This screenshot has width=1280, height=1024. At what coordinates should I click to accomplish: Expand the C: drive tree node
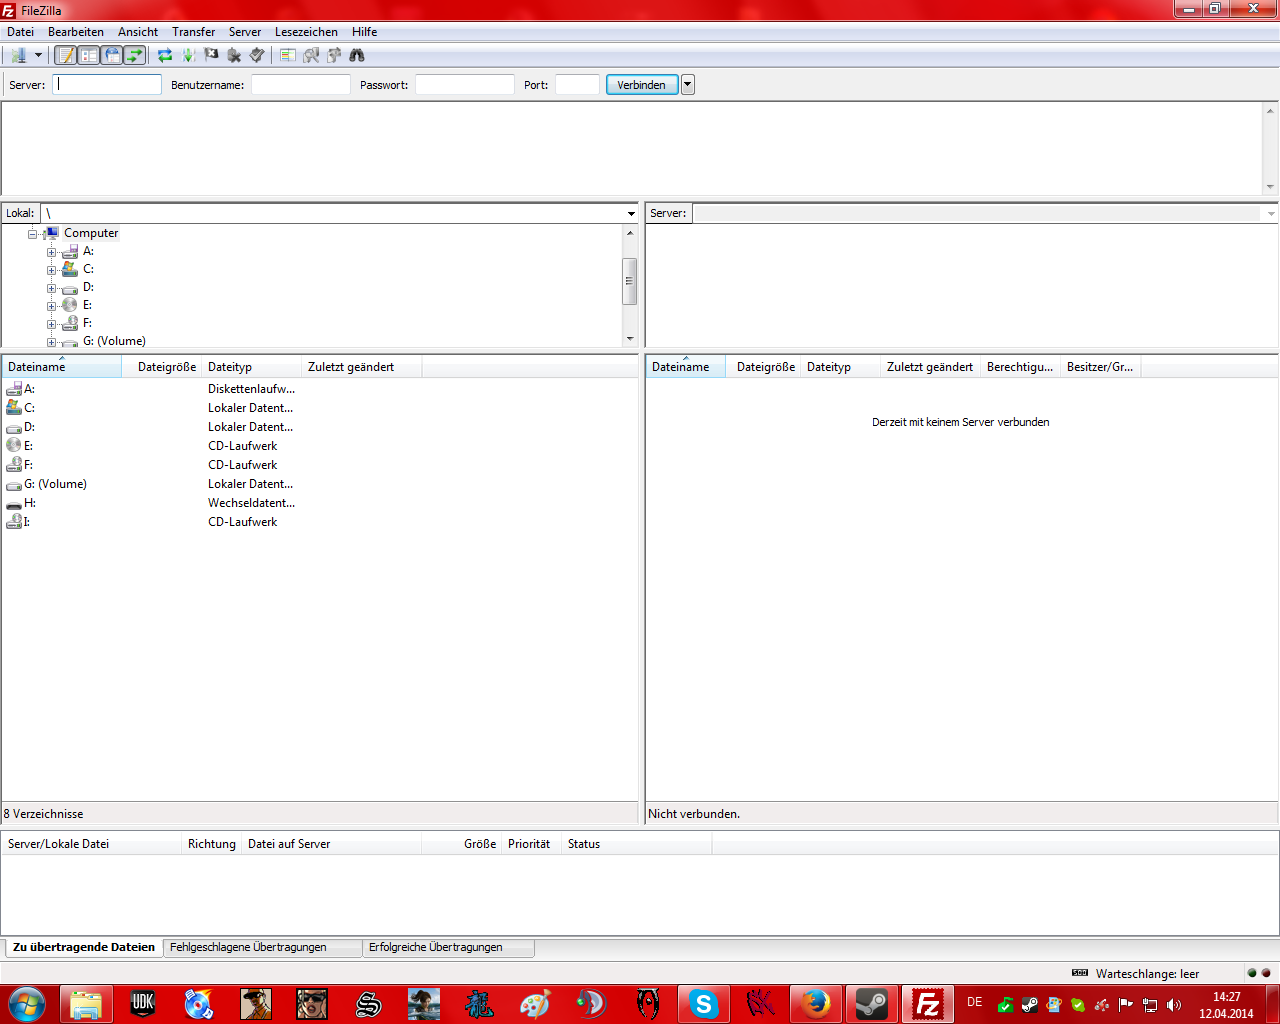coord(52,270)
